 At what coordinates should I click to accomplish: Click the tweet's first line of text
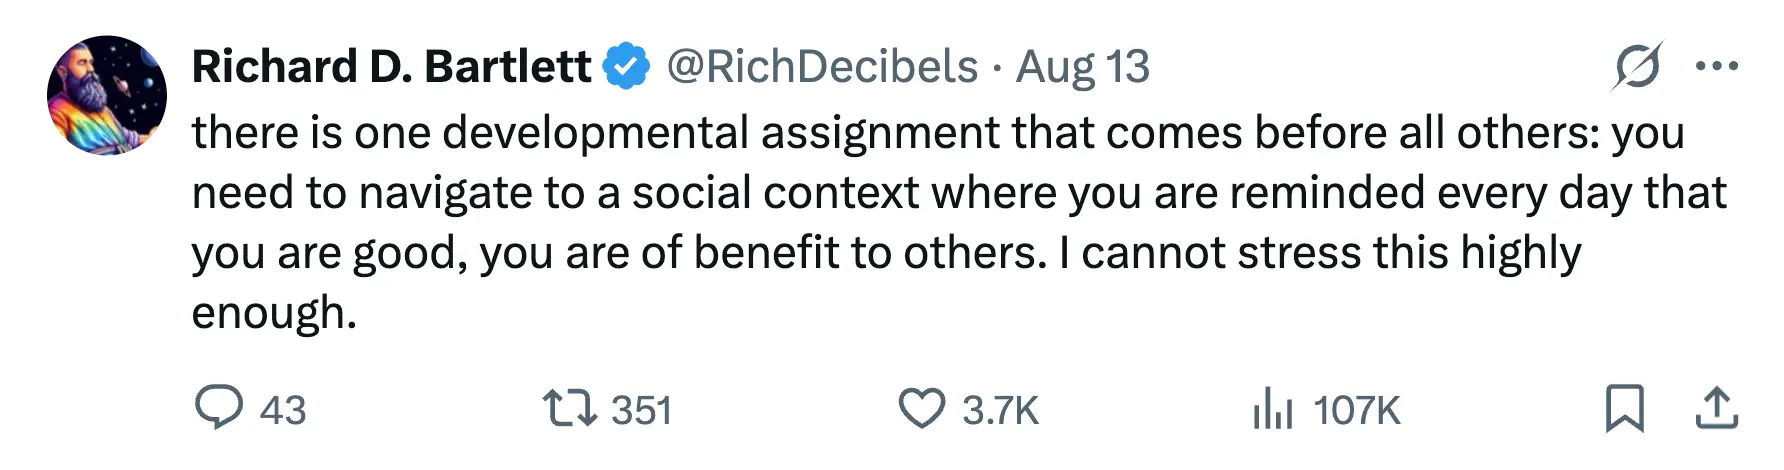click(937, 133)
